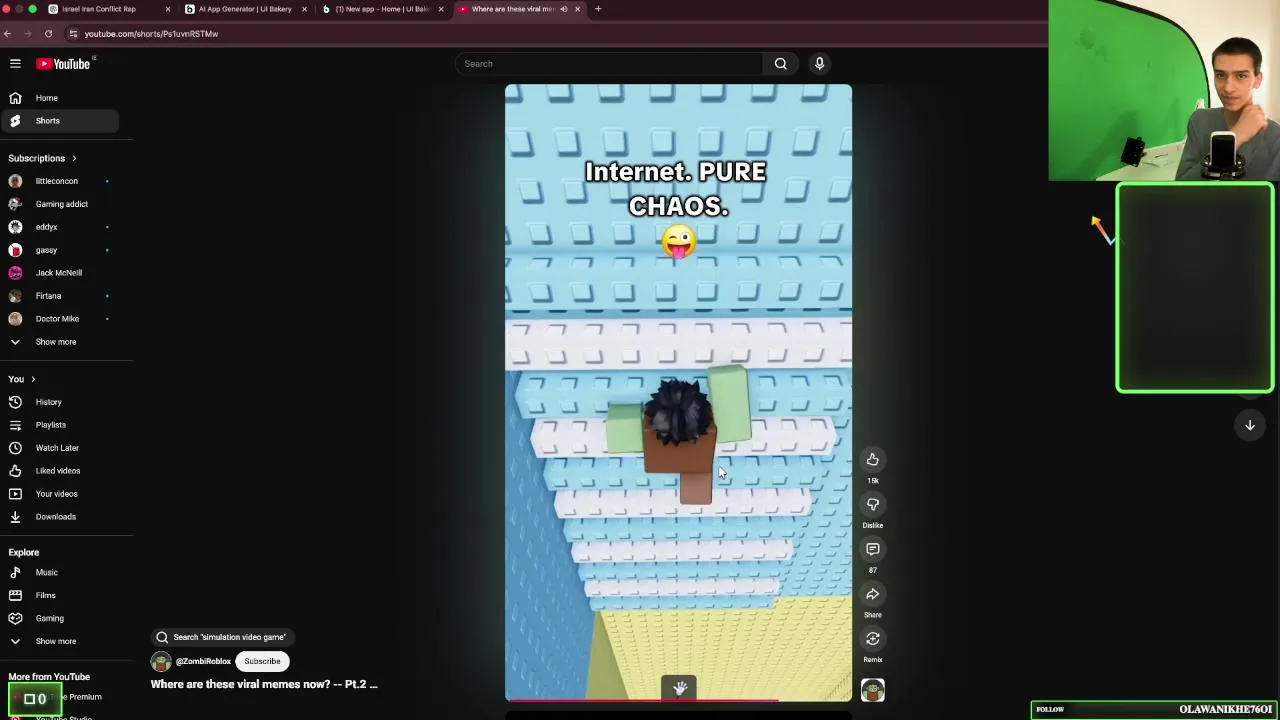The image size is (1280, 720).
Task: Open gassy channel subscription
Action: click(60, 250)
